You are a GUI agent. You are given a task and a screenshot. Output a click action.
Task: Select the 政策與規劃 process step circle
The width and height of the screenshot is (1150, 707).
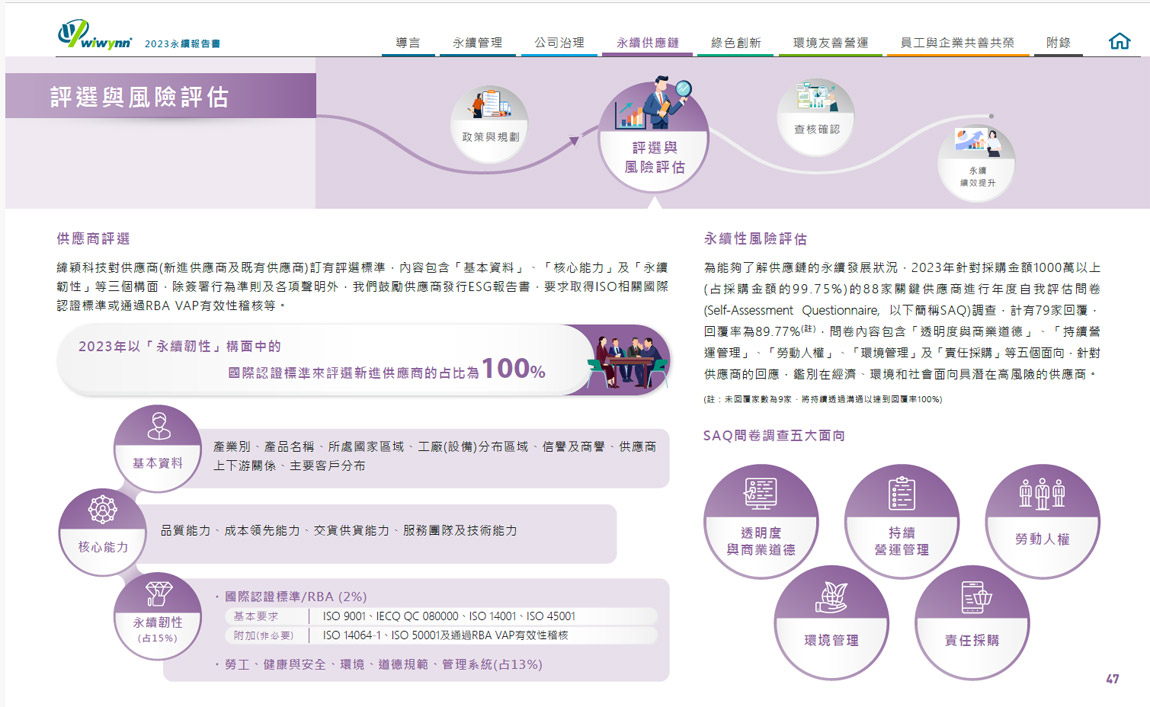click(x=490, y=117)
